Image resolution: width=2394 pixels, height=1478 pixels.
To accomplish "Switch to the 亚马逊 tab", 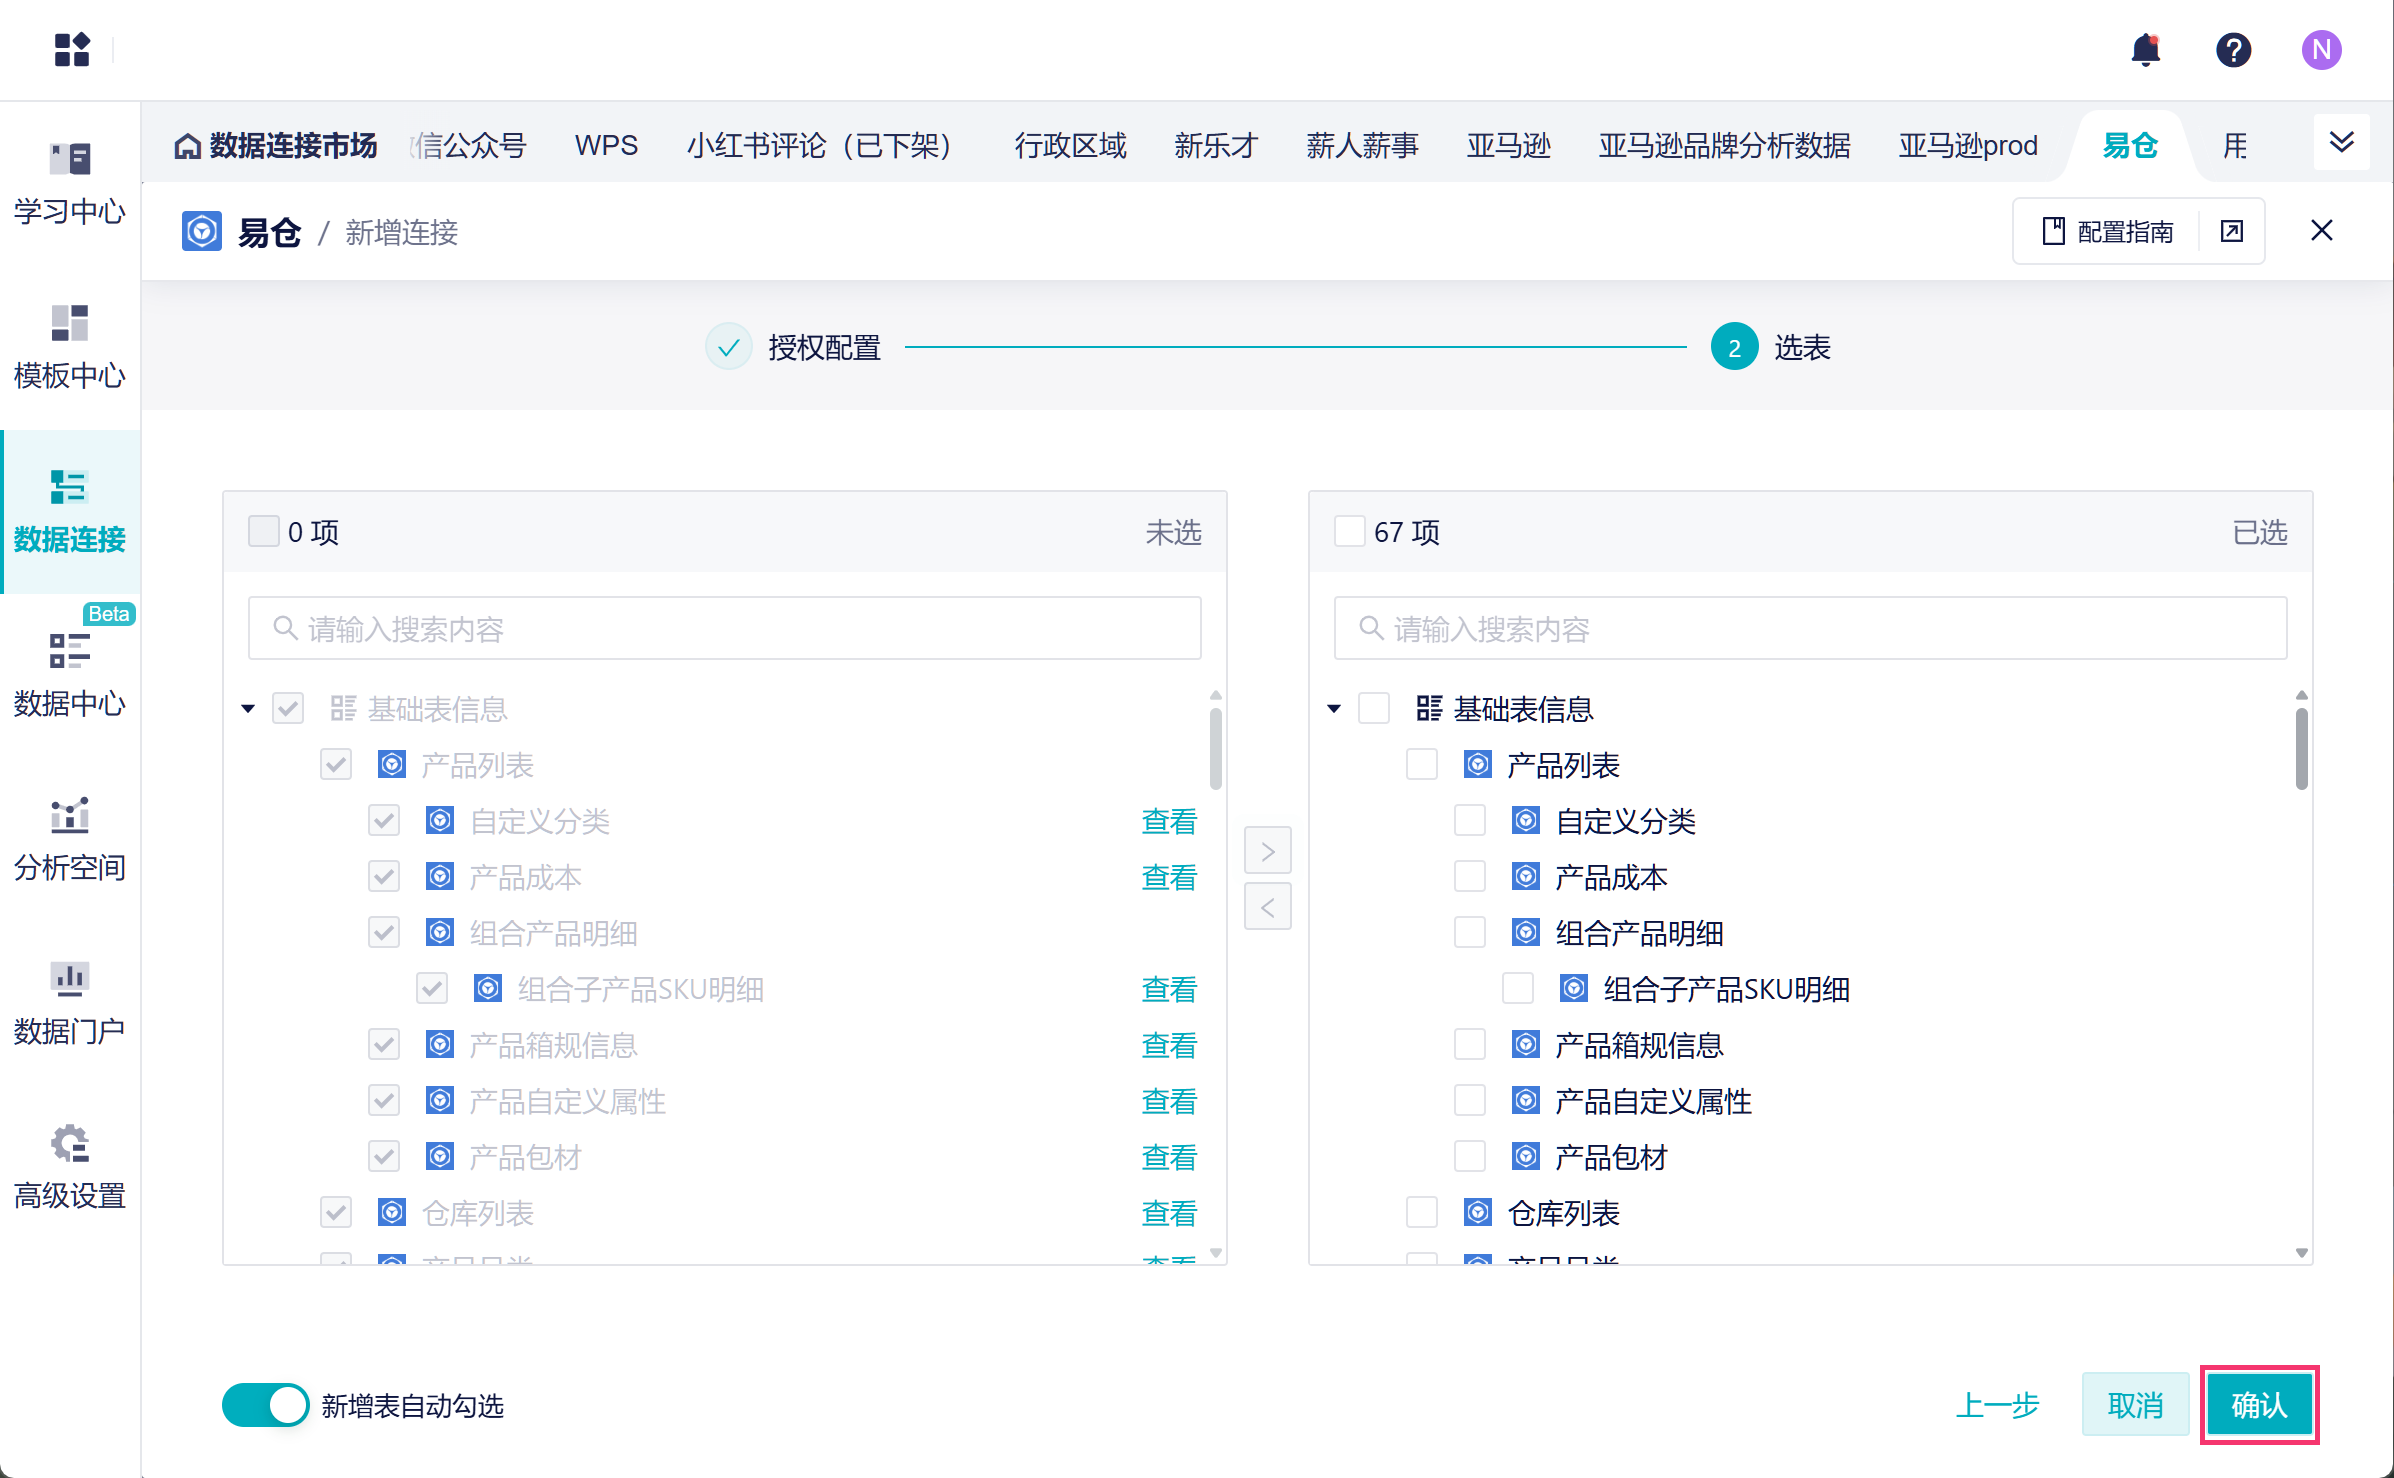I will 1507,146.
